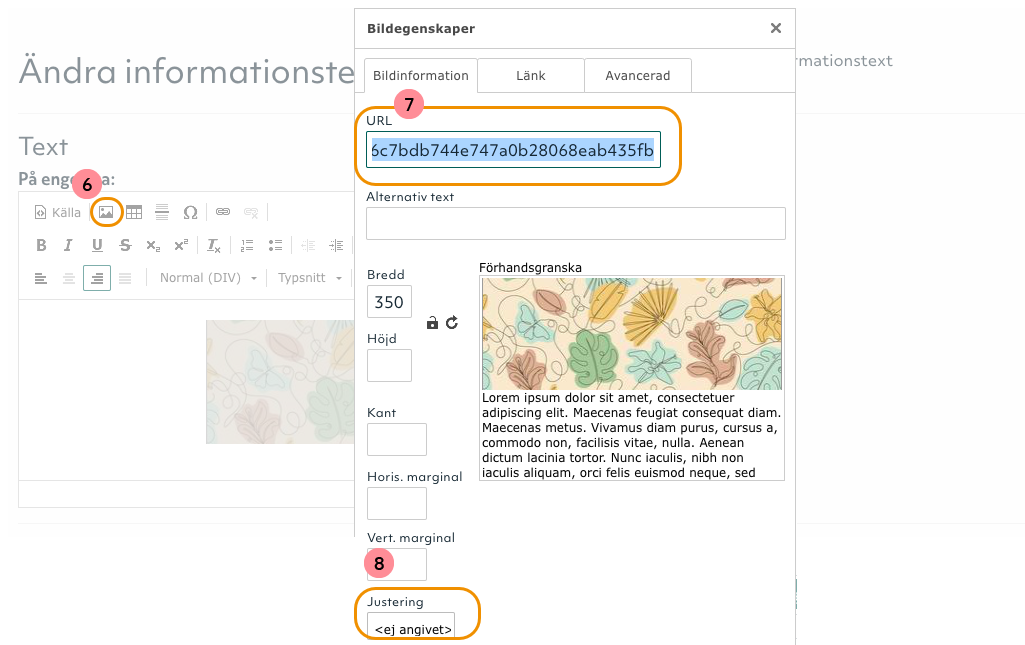Click the Källa source code button
Image resolution: width=1025 pixels, height=645 pixels.
coord(55,212)
